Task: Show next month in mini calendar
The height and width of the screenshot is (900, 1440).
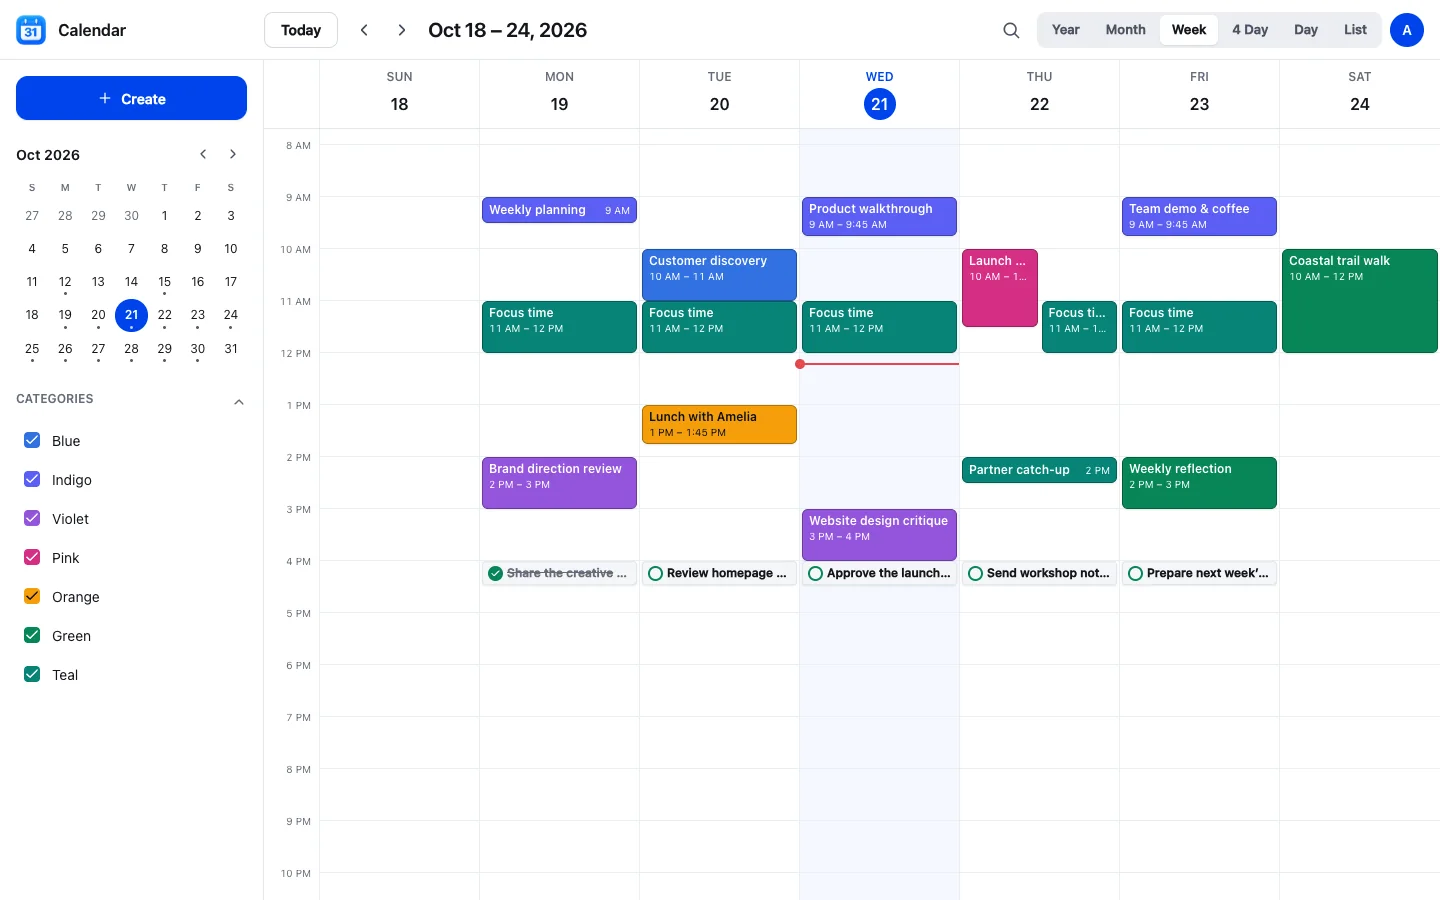Action: coord(233,154)
